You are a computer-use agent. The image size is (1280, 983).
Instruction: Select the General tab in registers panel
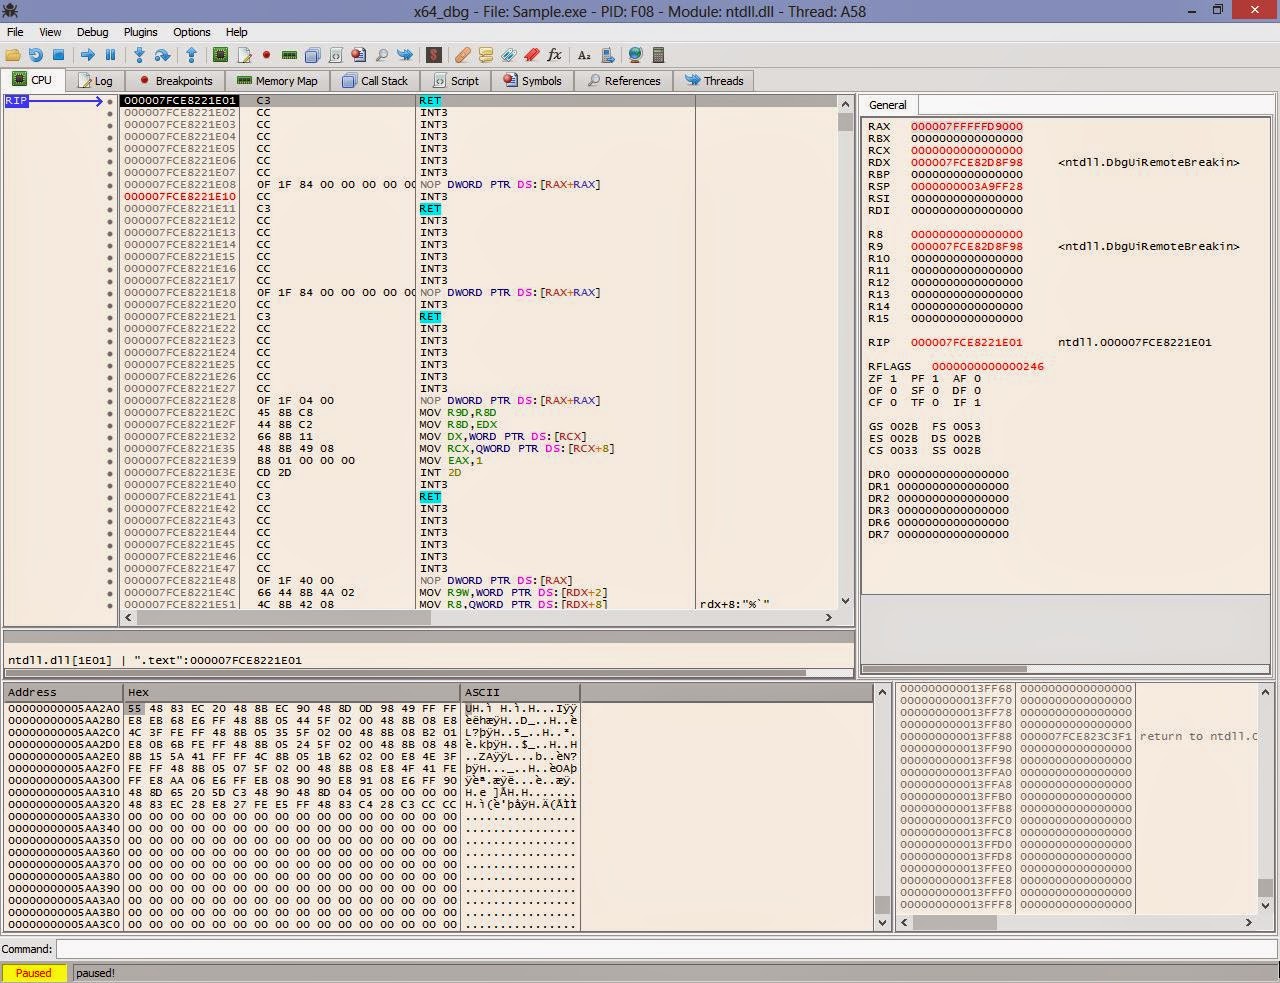(887, 105)
